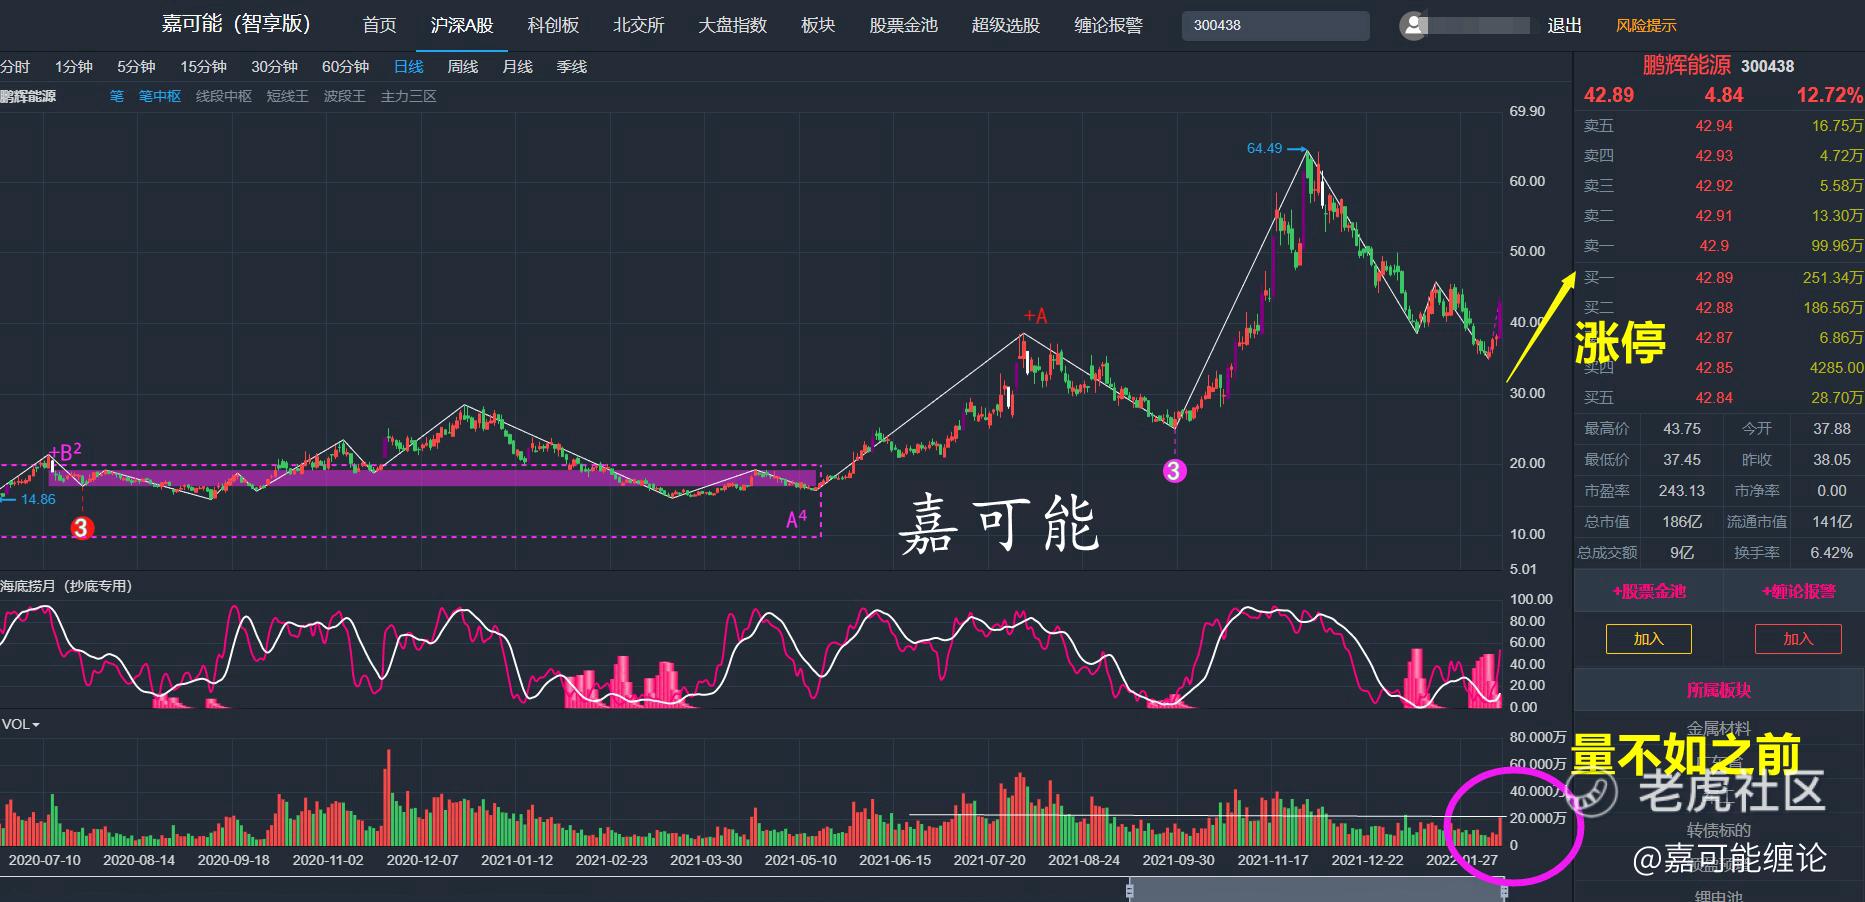Go to the 北交所 section
Image resolution: width=1865 pixels, height=902 pixels.
639,25
